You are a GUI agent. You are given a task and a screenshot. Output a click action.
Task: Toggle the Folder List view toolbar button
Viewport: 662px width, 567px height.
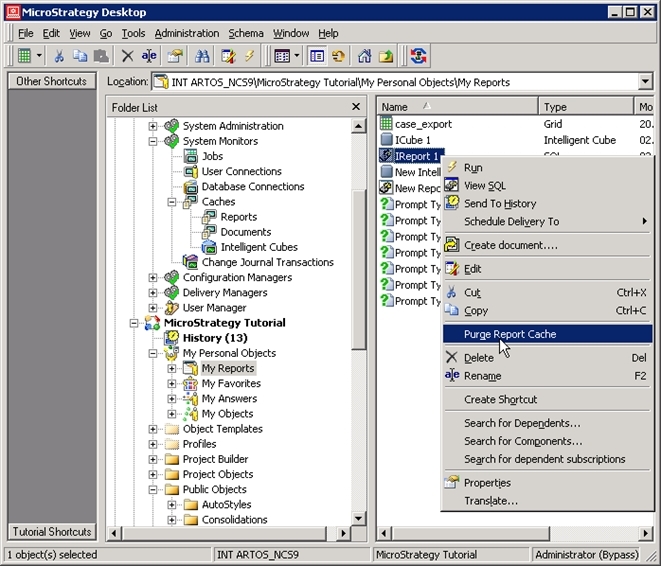tap(317, 55)
